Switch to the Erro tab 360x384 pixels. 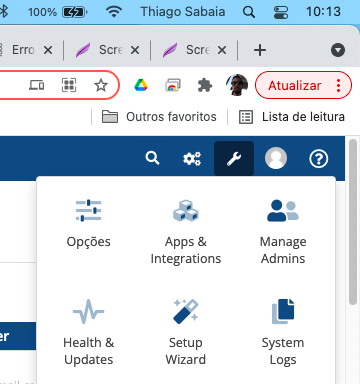tap(23, 50)
